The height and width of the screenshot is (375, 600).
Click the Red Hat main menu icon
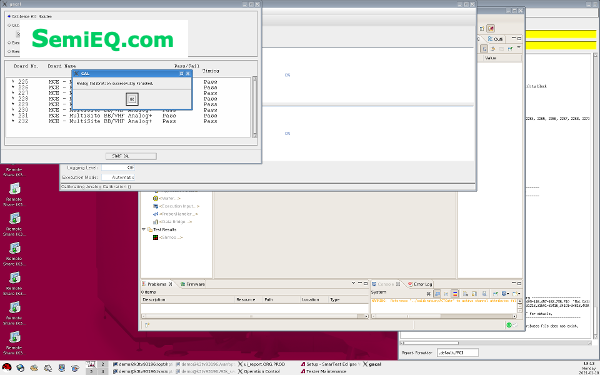click(7, 368)
